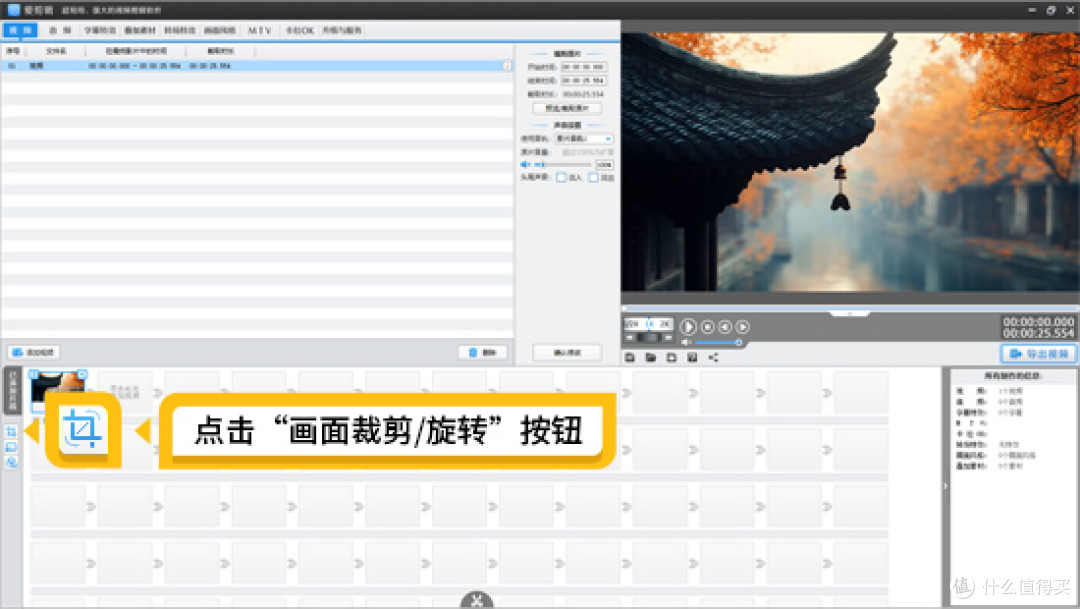Image resolution: width=1080 pixels, height=609 pixels.
Task: Click the 00:00:25.554 total duration readout
Action: pos(1038,333)
